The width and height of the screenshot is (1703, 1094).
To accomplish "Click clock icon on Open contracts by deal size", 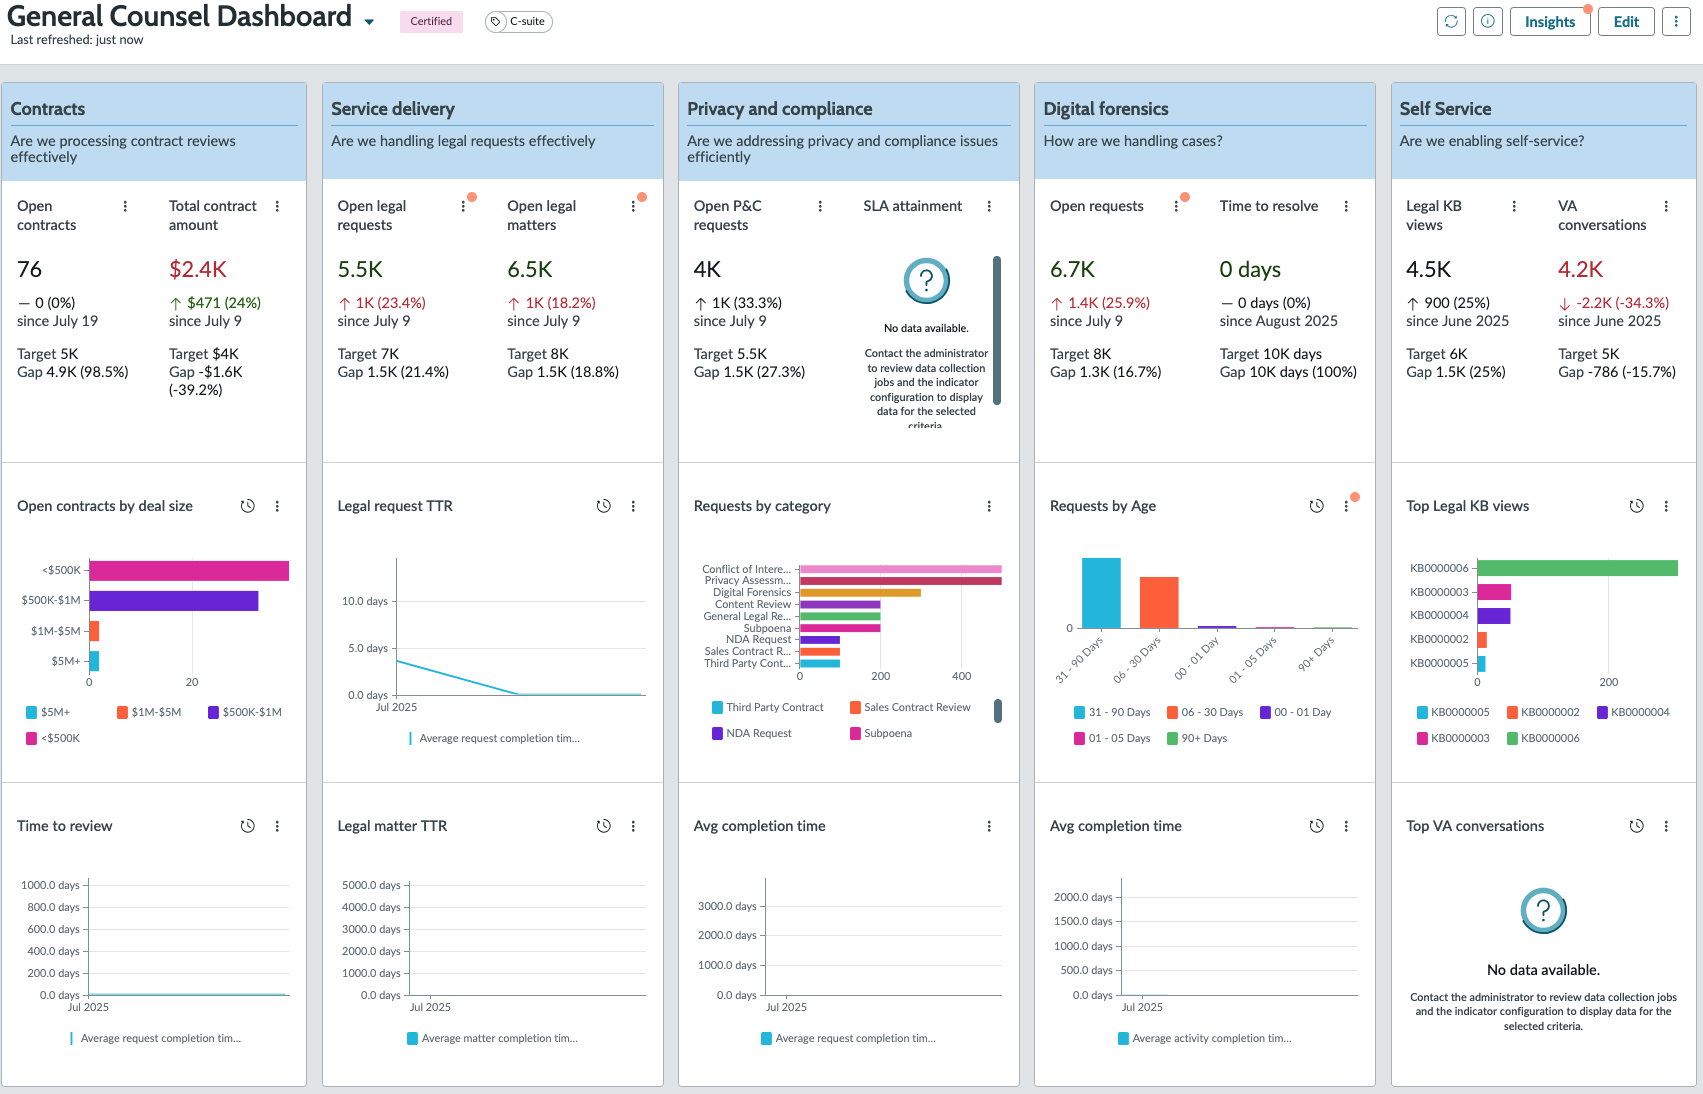I will coord(247,506).
